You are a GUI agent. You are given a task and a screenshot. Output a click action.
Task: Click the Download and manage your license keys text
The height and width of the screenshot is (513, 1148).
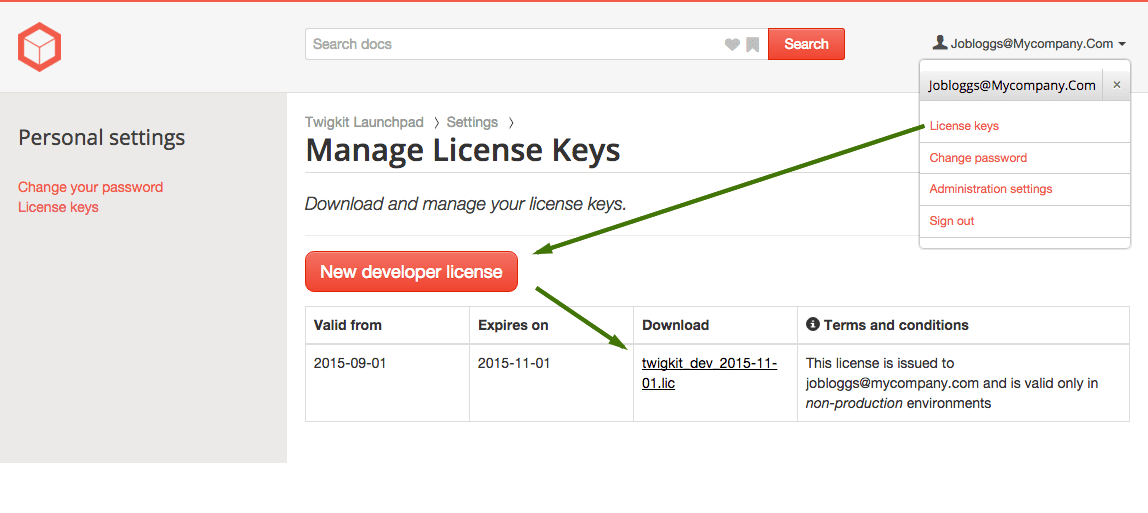click(466, 203)
